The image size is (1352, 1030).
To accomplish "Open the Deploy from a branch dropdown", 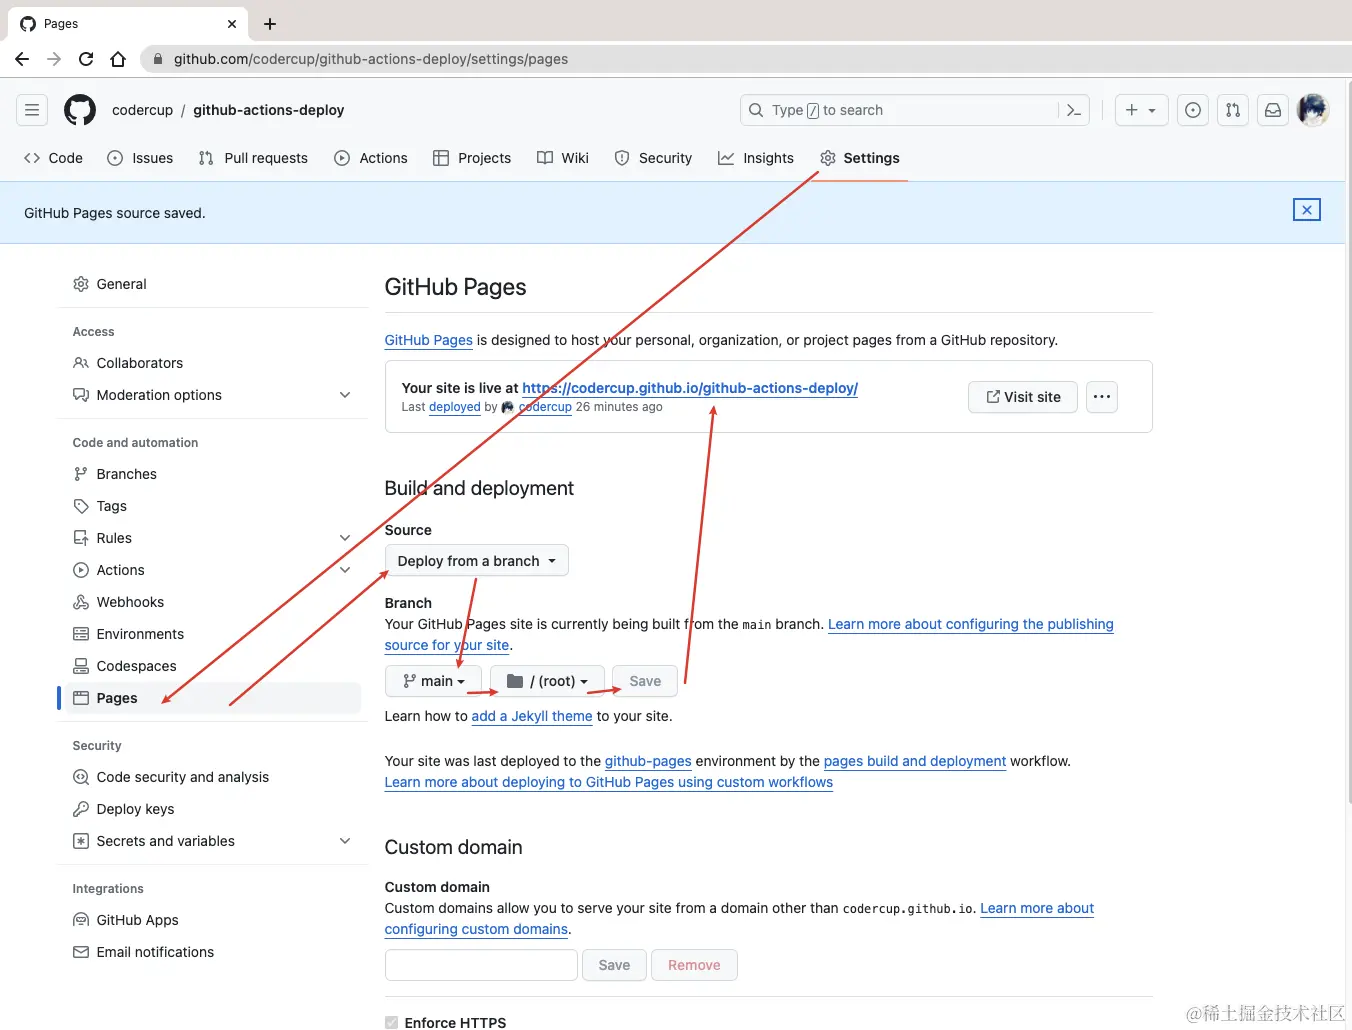I will [x=476, y=561].
